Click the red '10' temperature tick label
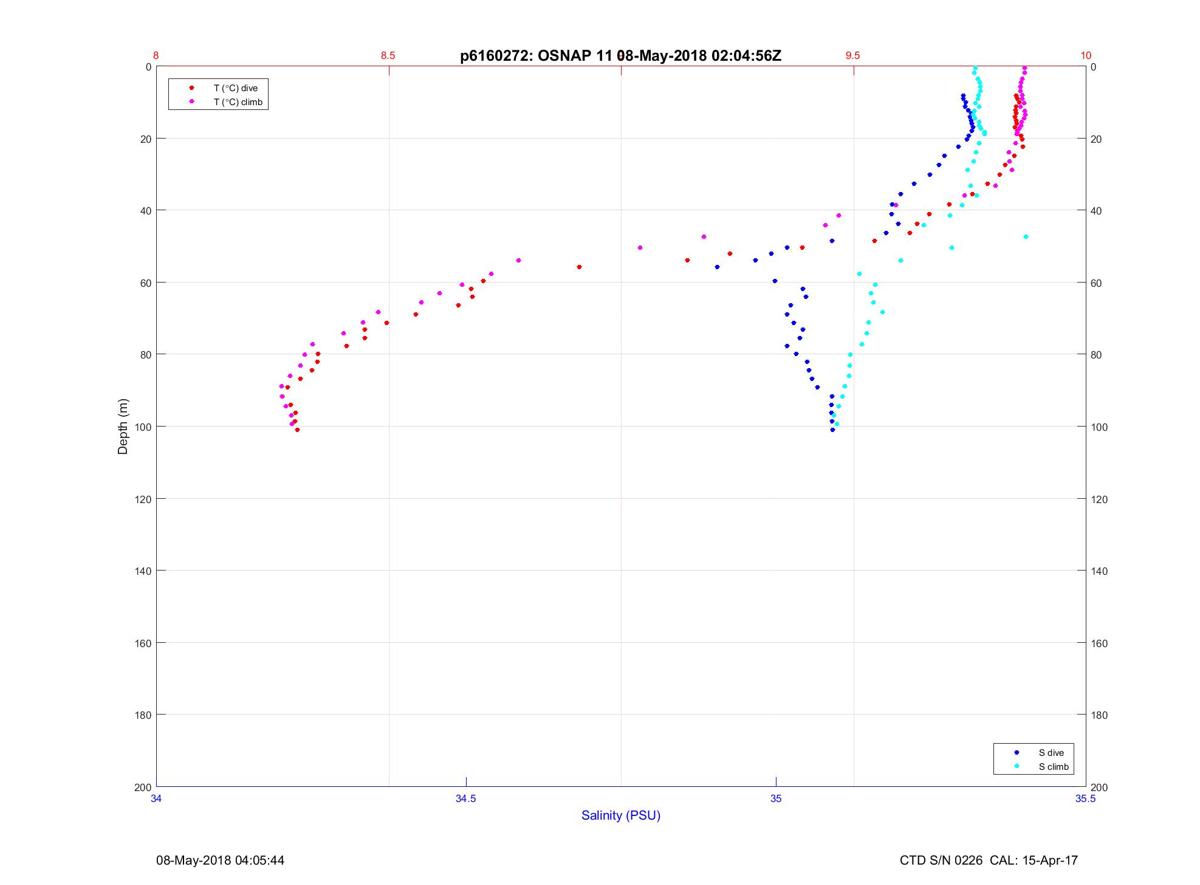 click(x=1085, y=56)
